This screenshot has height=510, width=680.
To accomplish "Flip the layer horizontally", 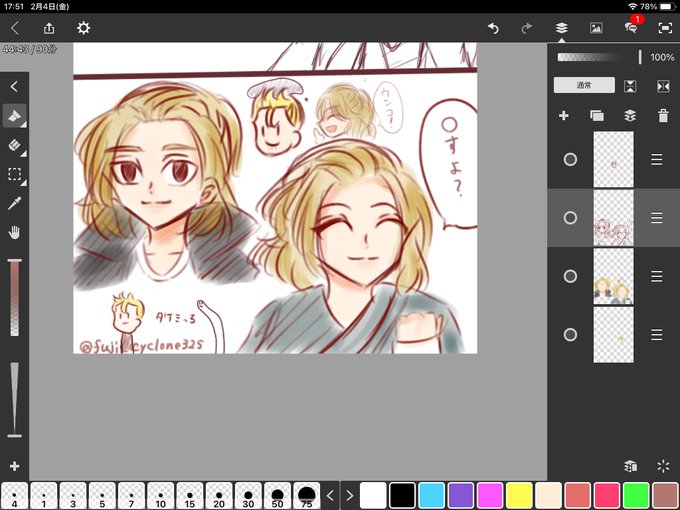I will pyautogui.click(x=663, y=86).
